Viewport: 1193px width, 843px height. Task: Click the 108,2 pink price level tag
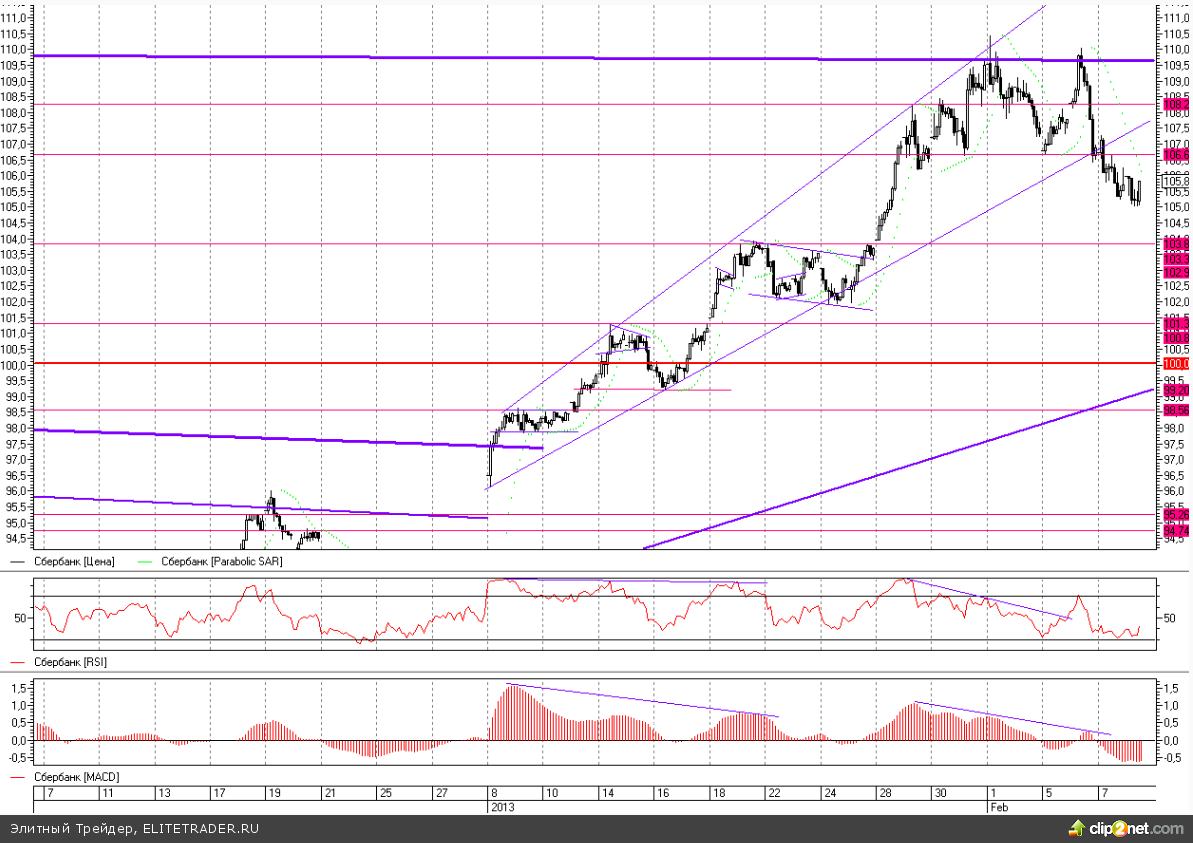1176,104
